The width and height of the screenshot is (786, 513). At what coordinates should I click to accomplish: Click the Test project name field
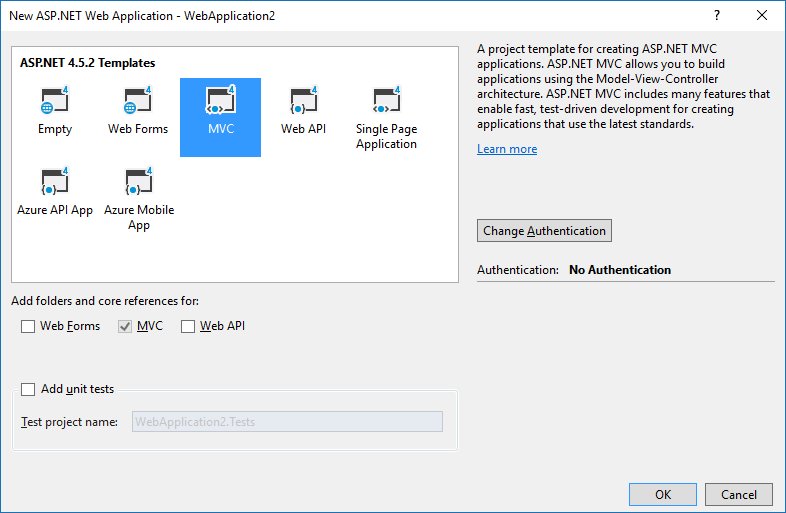click(x=287, y=422)
